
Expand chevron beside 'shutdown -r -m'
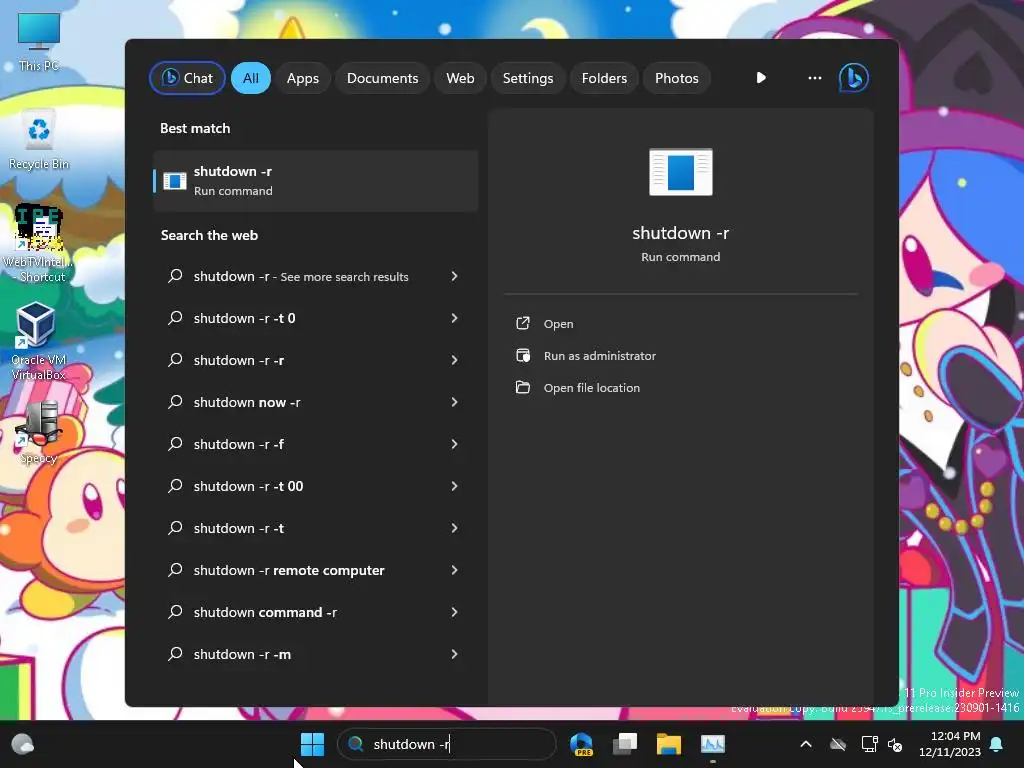[455, 654]
